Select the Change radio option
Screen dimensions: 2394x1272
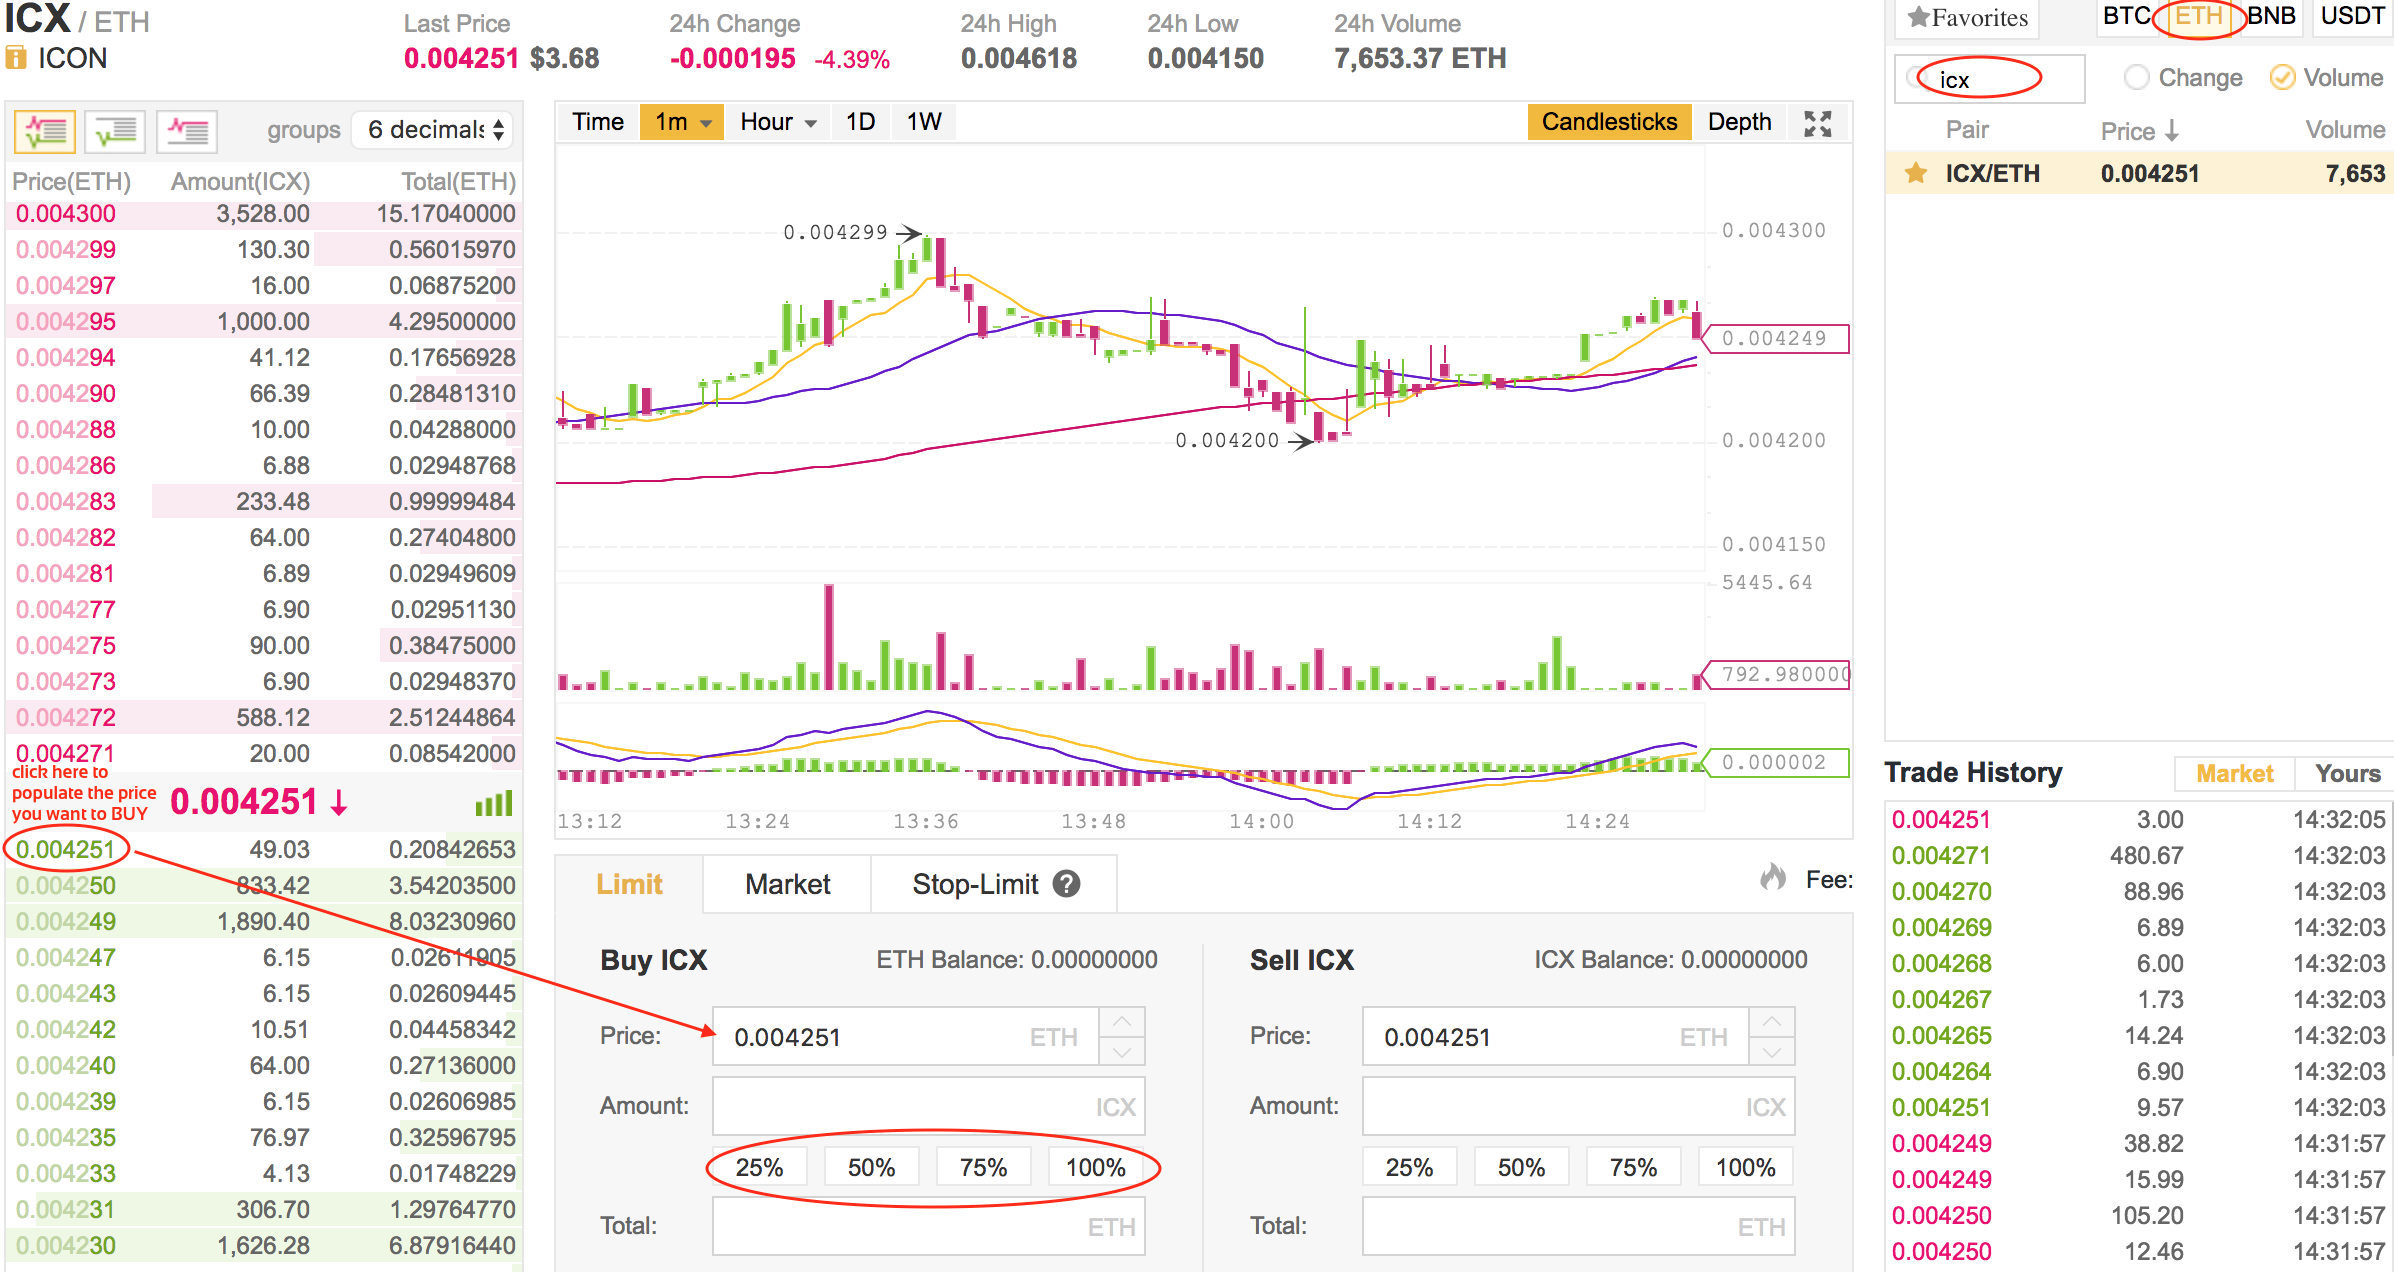coord(2136,78)
